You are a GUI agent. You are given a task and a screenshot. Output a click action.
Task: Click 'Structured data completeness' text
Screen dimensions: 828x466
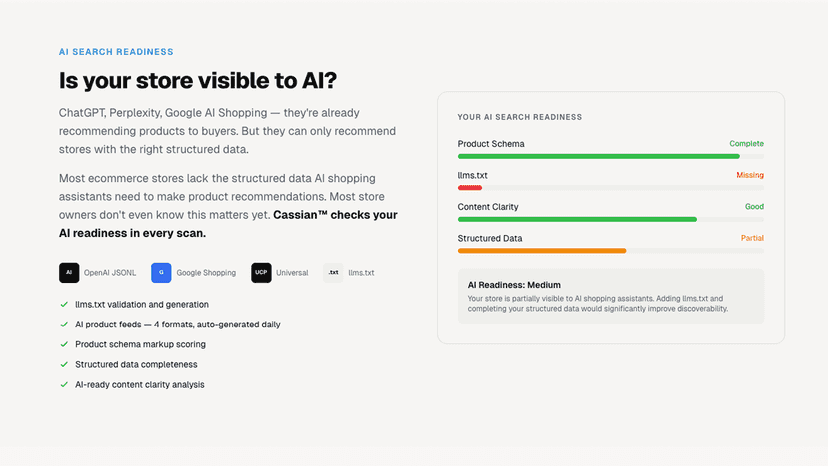point(136,365)
